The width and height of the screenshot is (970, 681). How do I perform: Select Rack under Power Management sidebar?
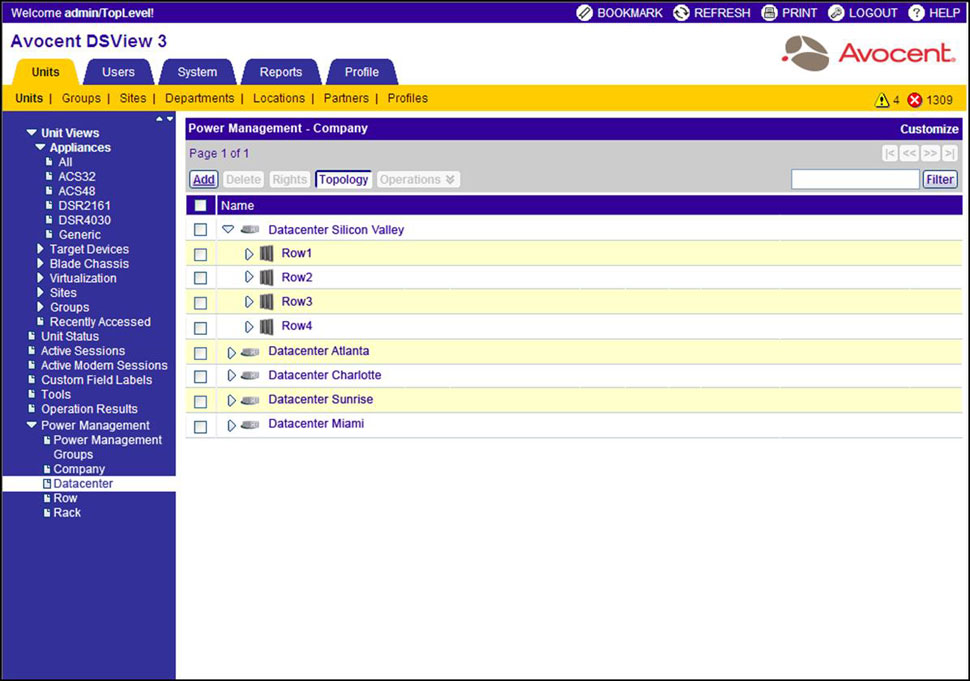click(x=67, y=513)
